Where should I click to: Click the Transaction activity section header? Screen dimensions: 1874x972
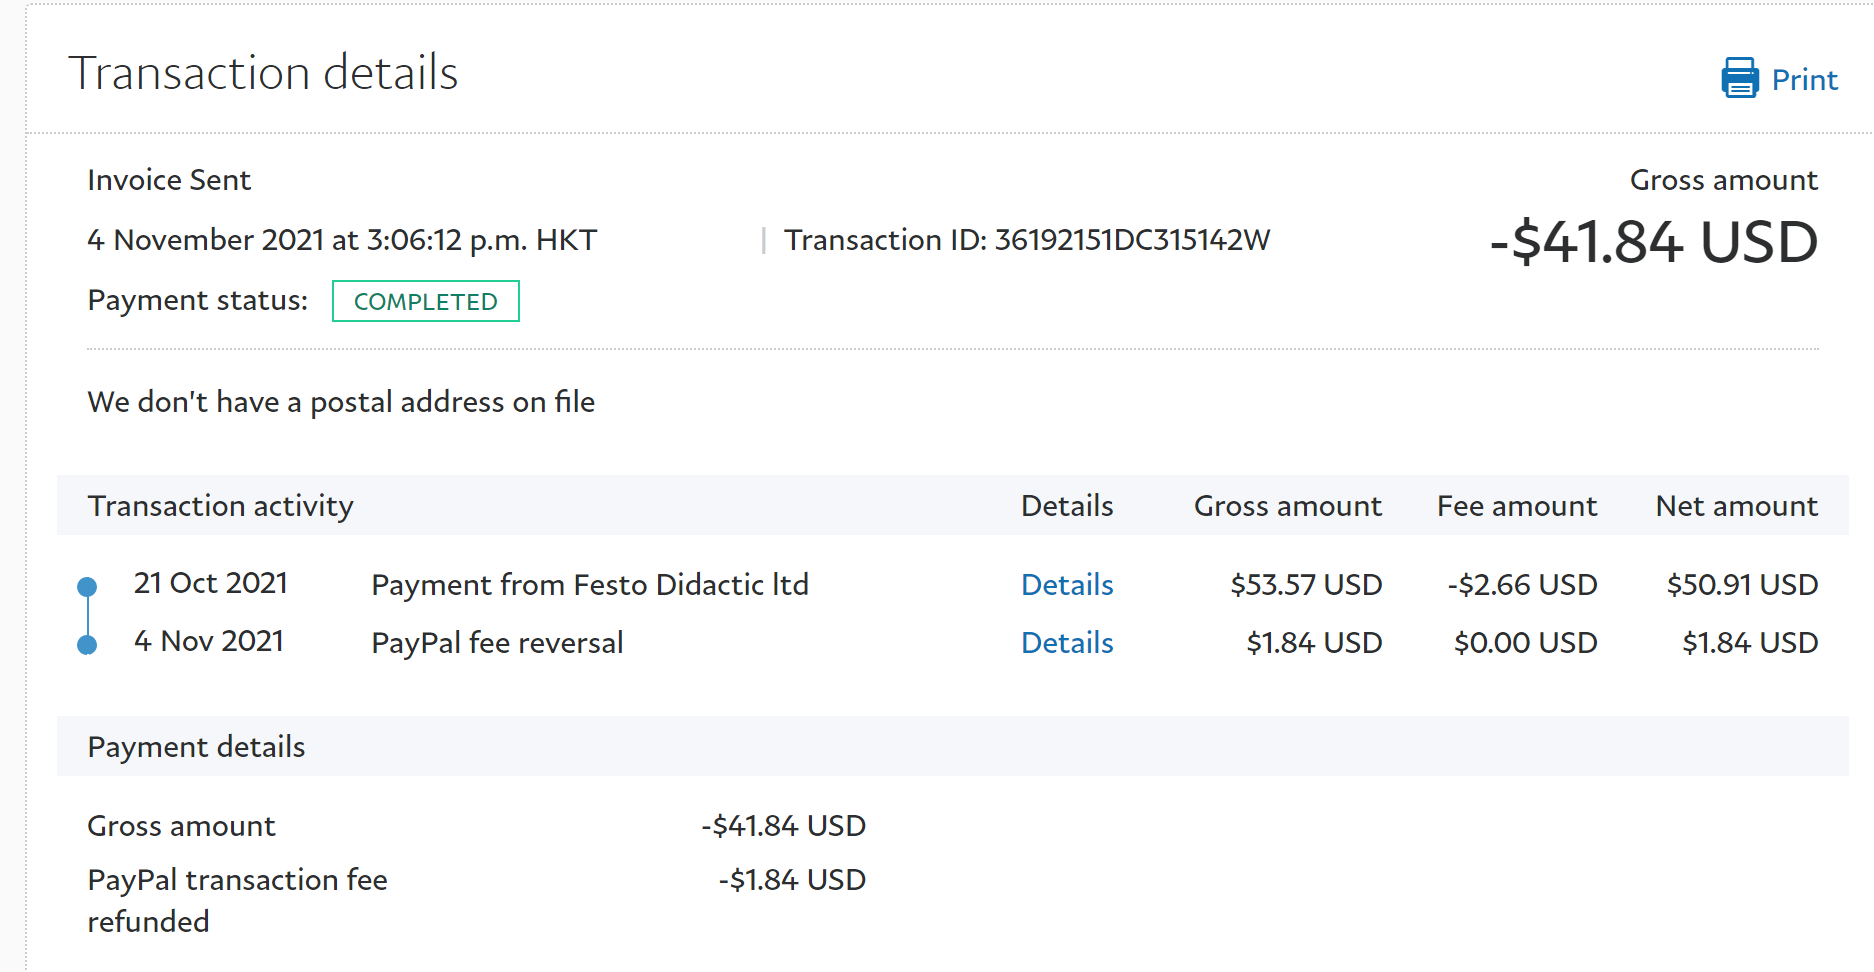click(x=220, y=506)
